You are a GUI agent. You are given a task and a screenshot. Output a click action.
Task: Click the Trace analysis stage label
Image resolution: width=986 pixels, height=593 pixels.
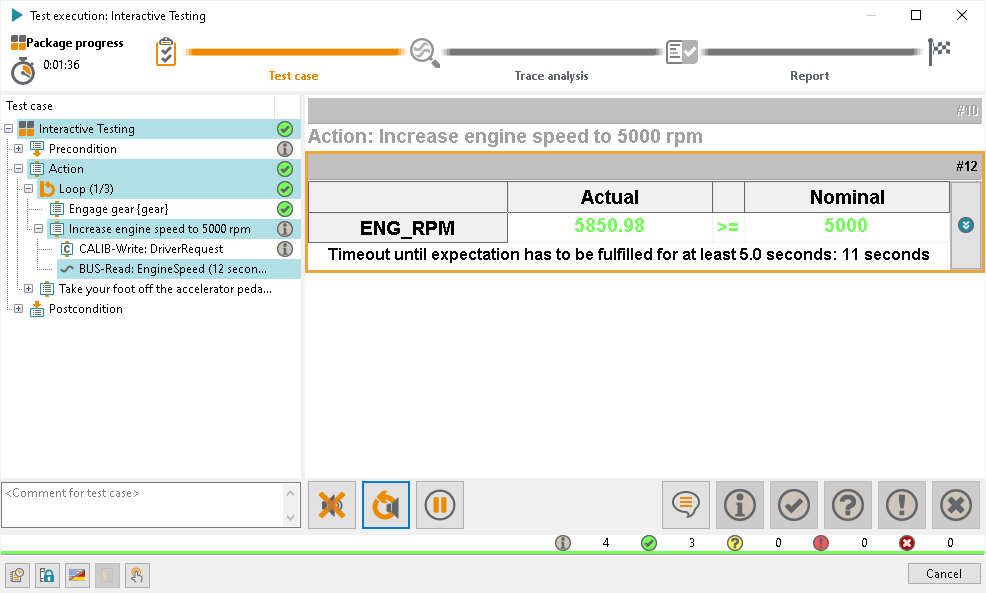click(551, 75)
